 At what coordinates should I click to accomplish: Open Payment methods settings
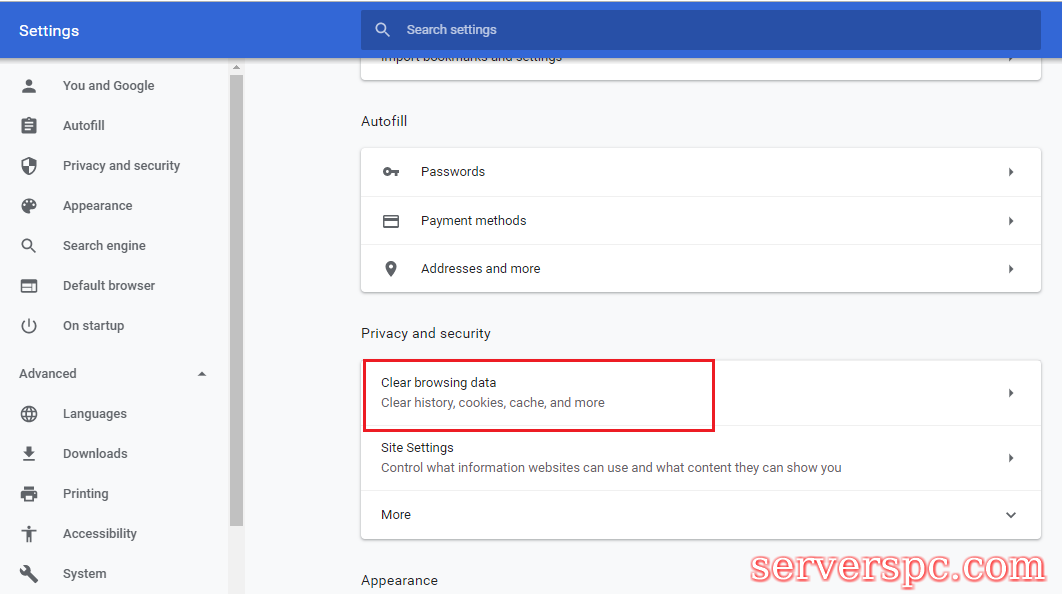coord(473,221)
